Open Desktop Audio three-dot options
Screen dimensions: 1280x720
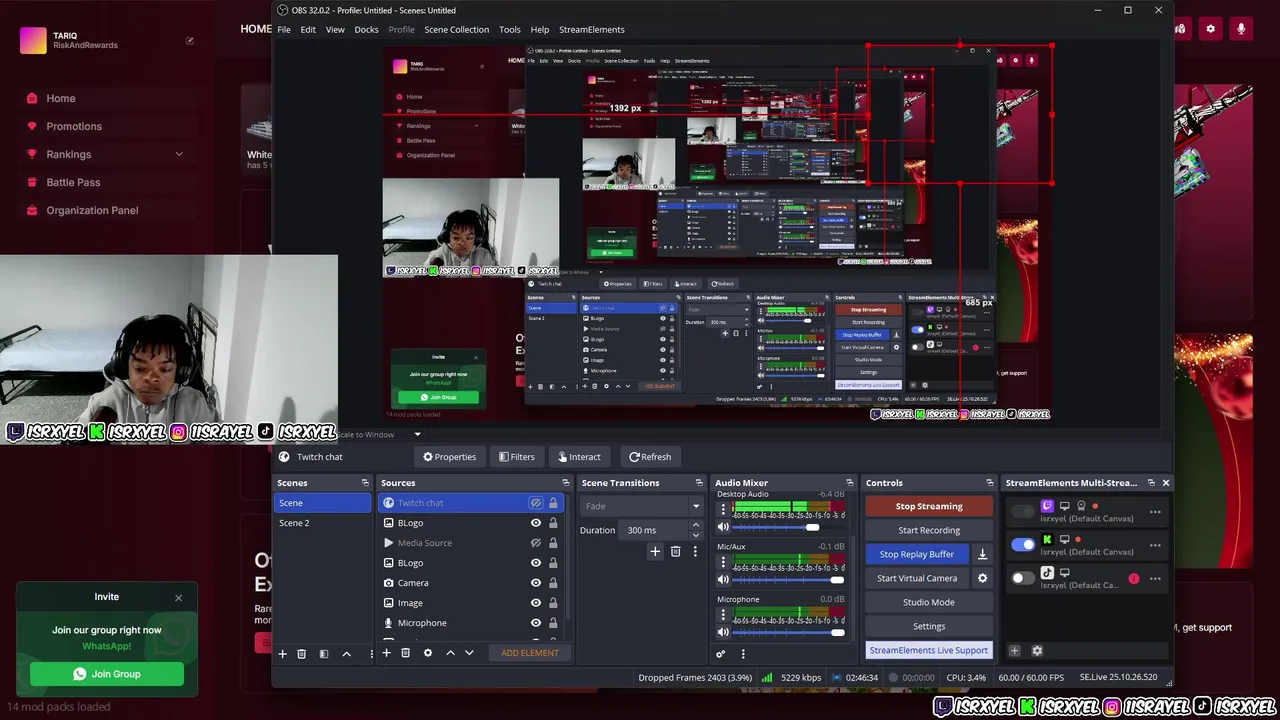click(x=723, y=510)
